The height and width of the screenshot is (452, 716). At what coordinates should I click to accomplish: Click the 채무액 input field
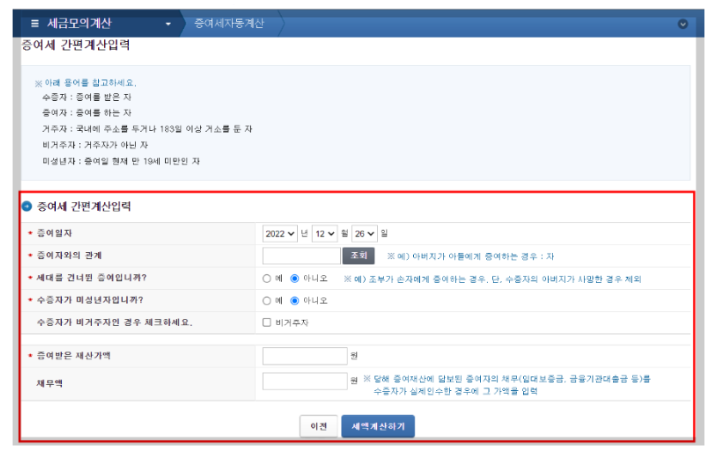tap(305, 381)
